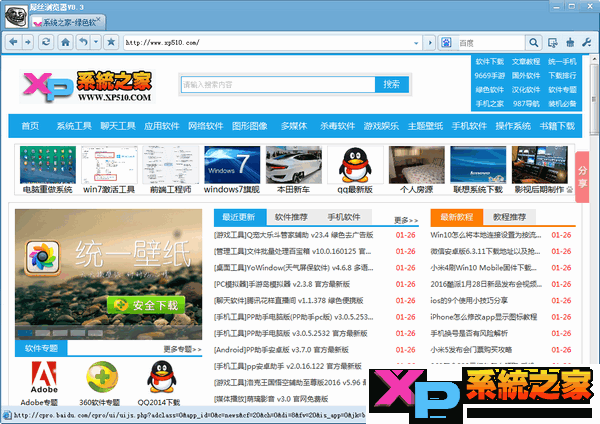
Task: Open the 应用软件 navigation item
Action: point(162,126)
